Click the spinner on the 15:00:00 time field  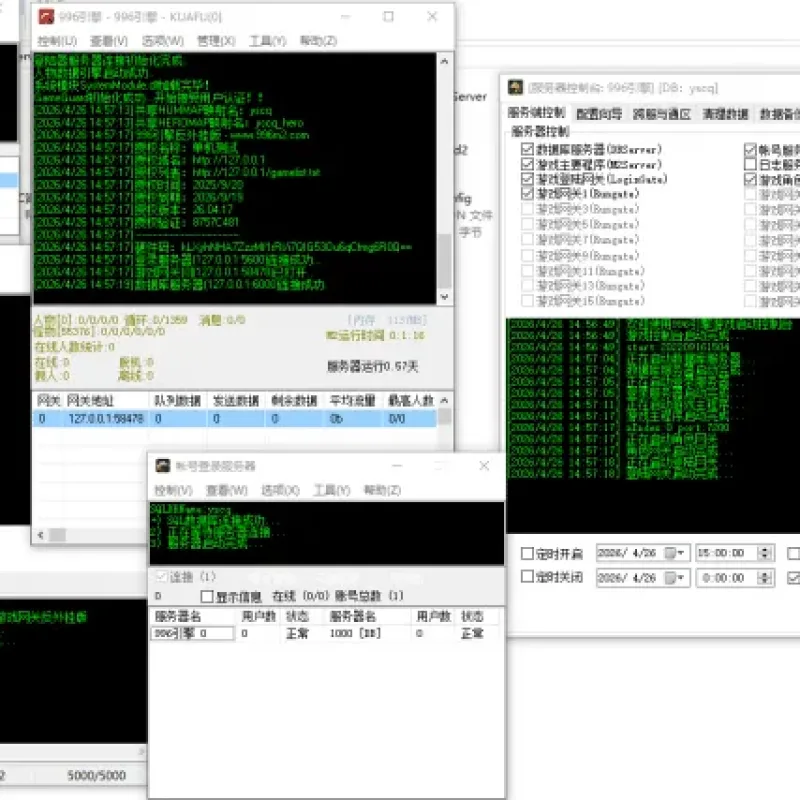pos(764,553)
